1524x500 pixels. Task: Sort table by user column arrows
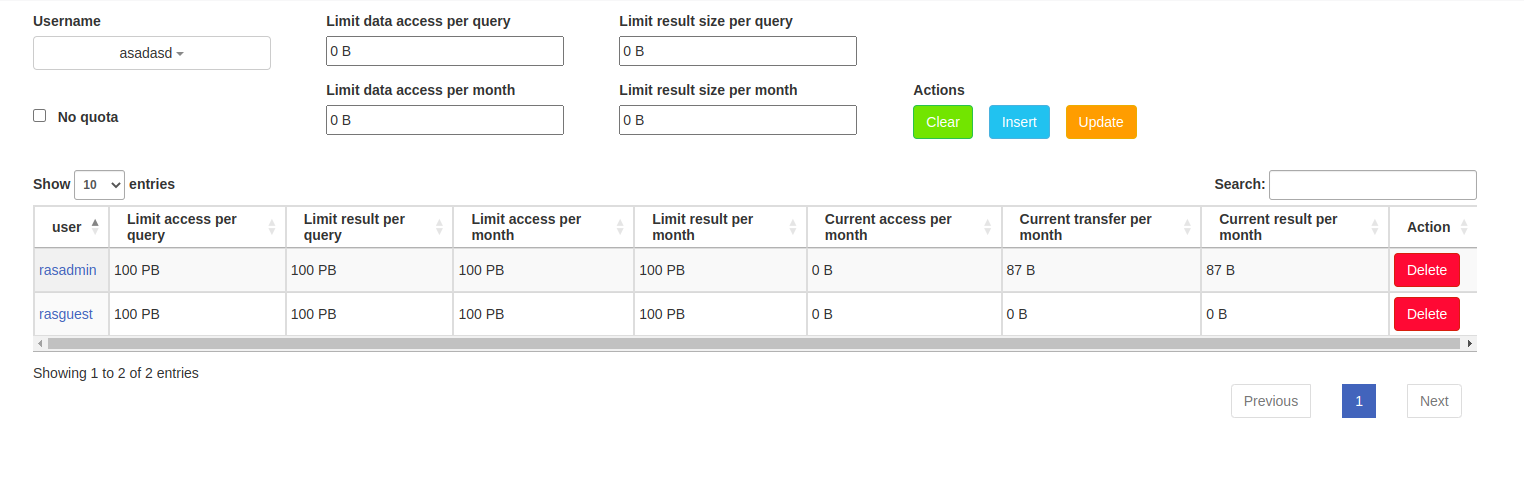coord(95,227)
